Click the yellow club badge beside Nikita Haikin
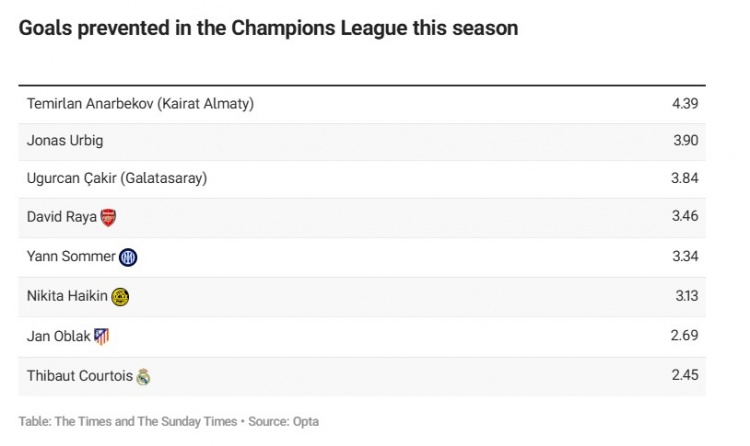Screen dimensions: 750x446 [x=121, y=297]
